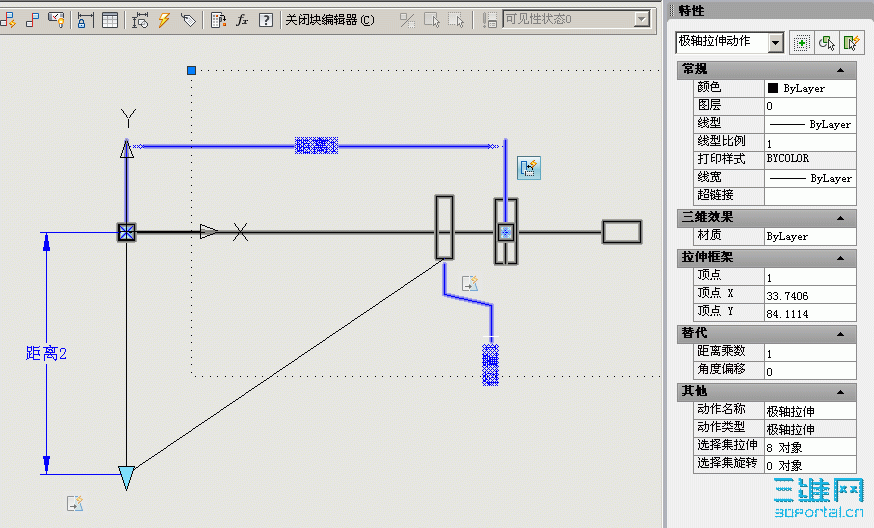874x528 pixels.
Task: Click the 距离乘数 value field
Action: click(810, 353)
